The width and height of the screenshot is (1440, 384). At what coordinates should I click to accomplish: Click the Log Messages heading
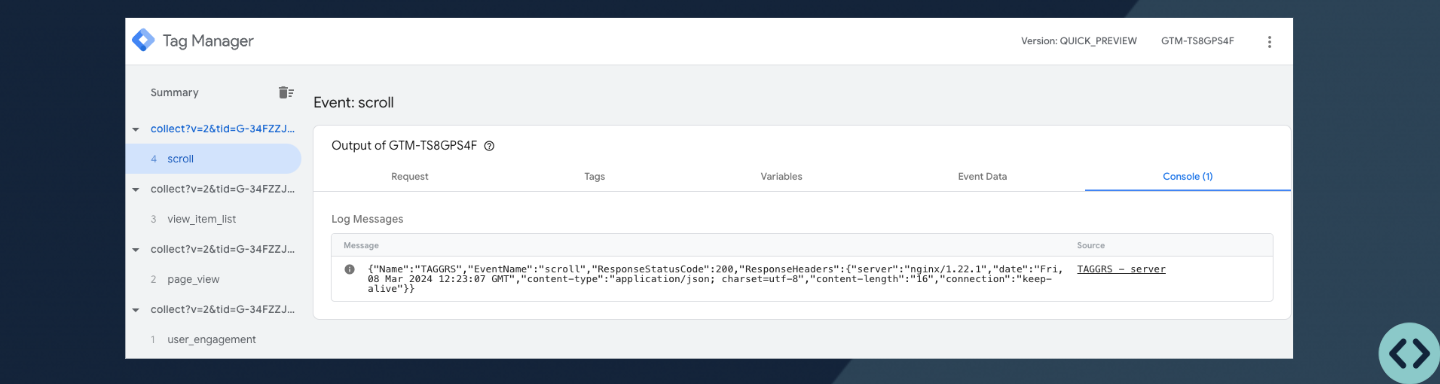[368, 218]
